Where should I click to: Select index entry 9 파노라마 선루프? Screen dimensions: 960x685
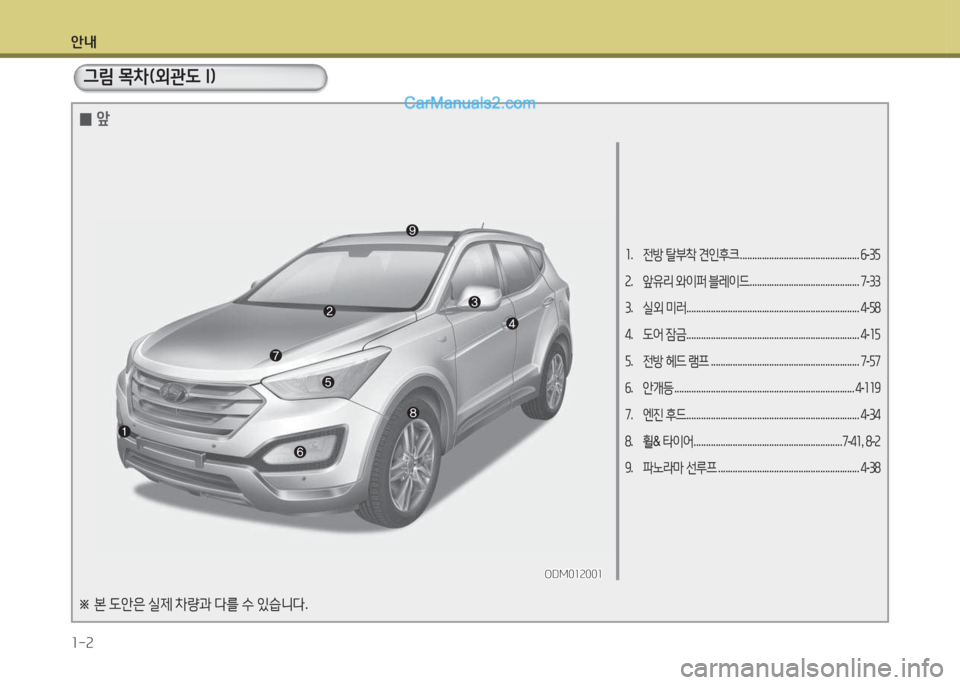tap(752, 468)
